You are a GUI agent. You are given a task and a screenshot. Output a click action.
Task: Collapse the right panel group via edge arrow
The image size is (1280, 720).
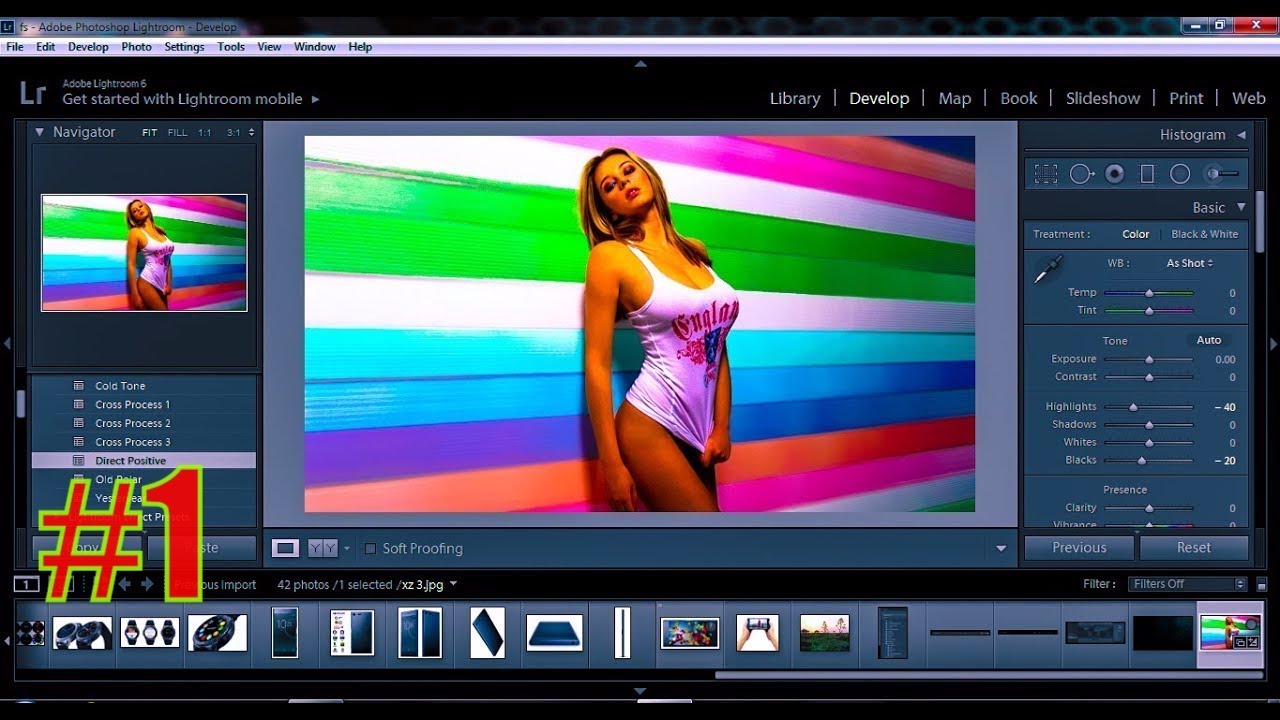1273,343
